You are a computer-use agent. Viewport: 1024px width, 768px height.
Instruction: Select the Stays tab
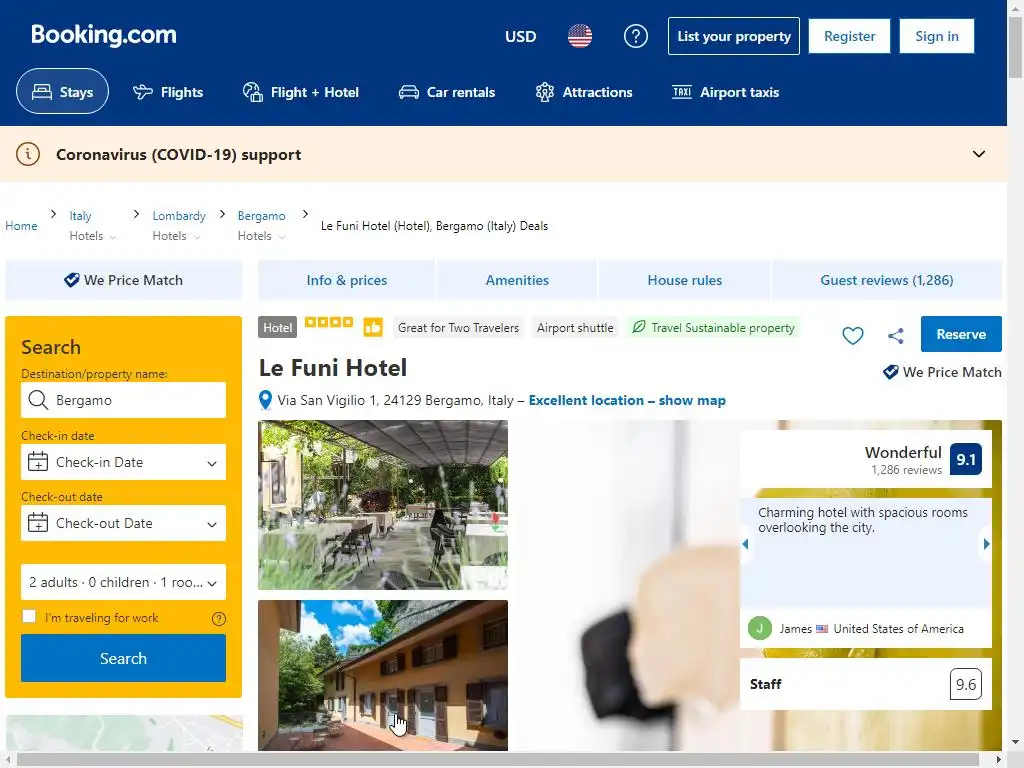(x=63, y=91)
